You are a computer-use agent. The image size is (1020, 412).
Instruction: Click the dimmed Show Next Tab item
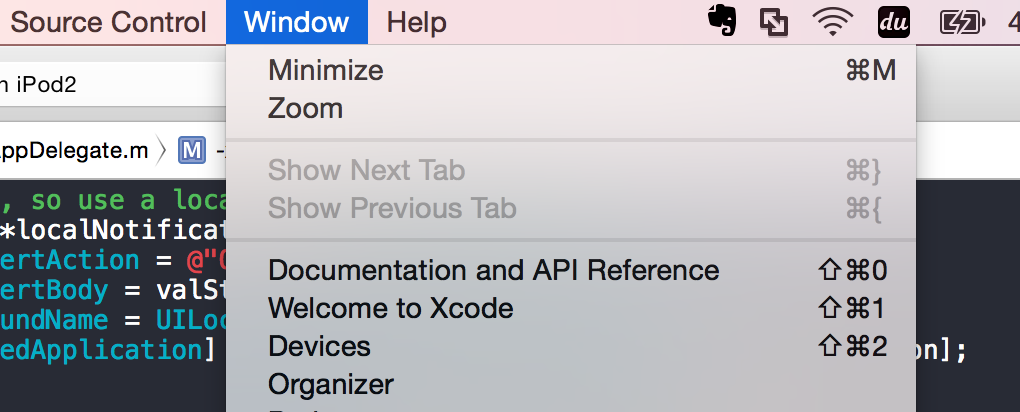(x=571, y=171)
